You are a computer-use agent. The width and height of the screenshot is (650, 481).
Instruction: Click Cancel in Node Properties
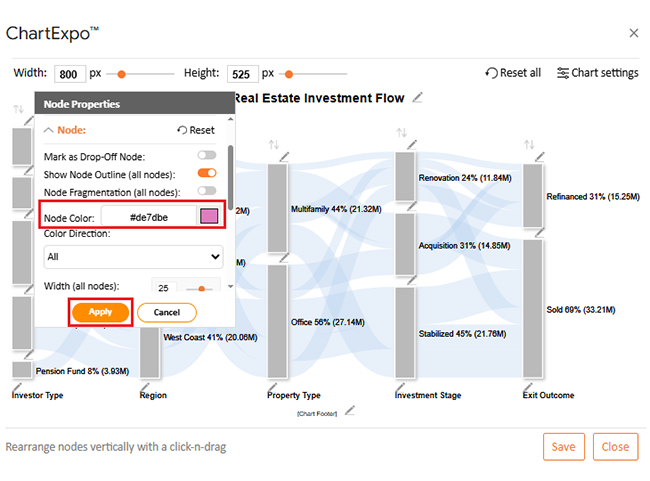[x=167, y=313]
